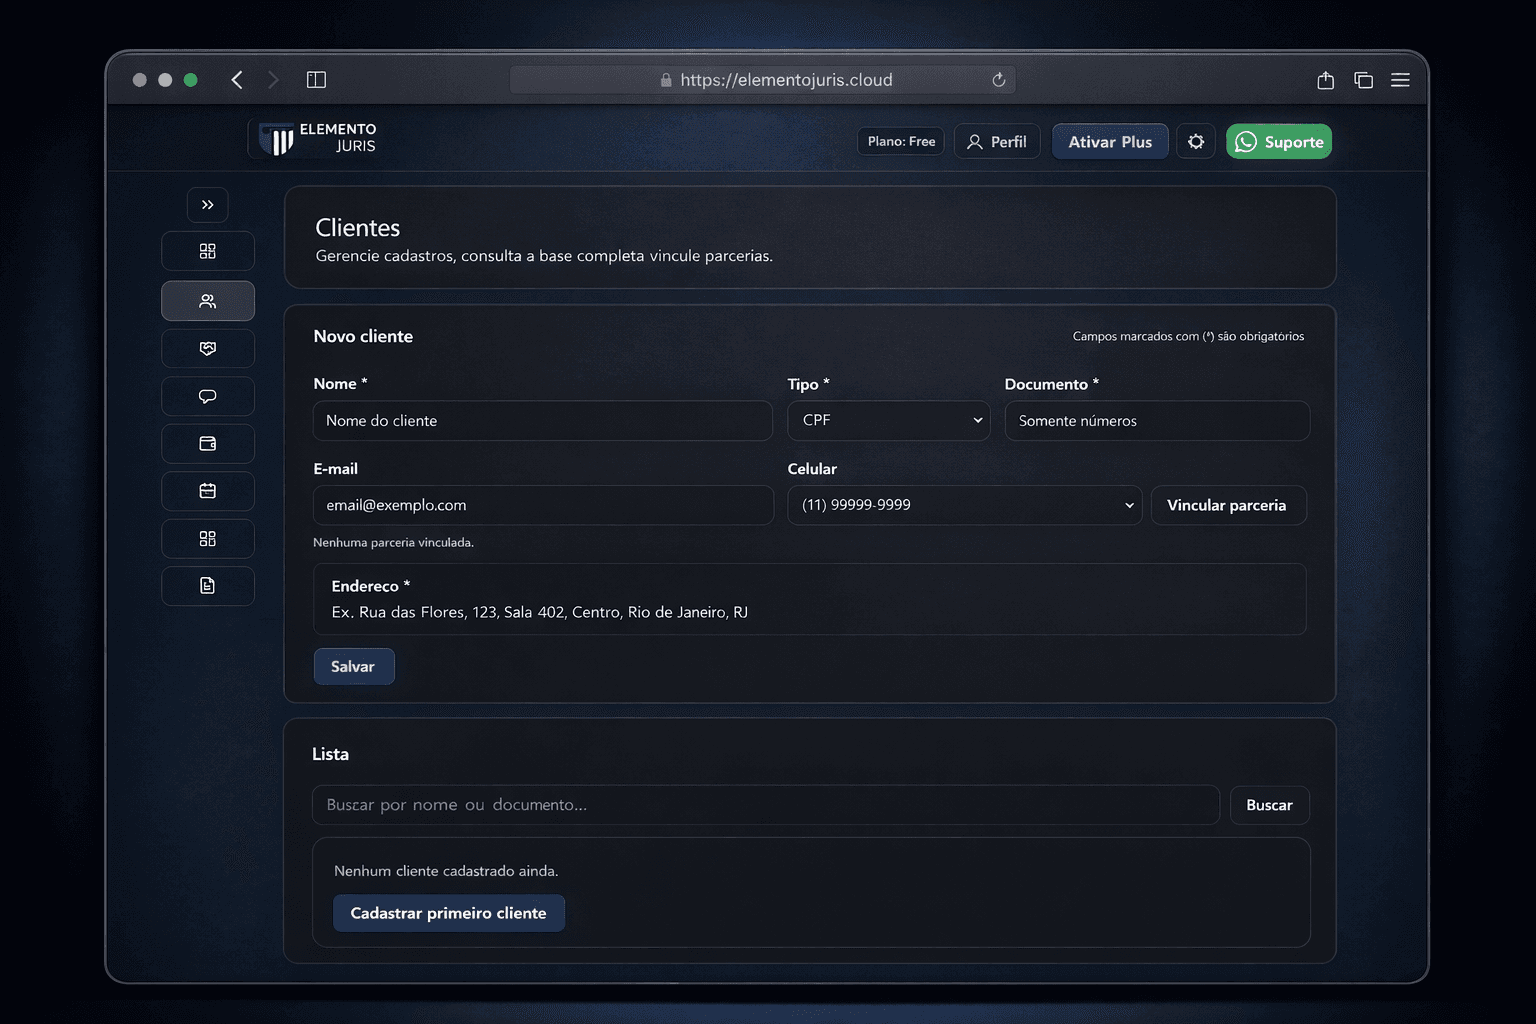The height and width of the screenshot is (1024, 1536).
Task: Expand the sidebar with the double-chevron button
Action: [x=207, y=205]
